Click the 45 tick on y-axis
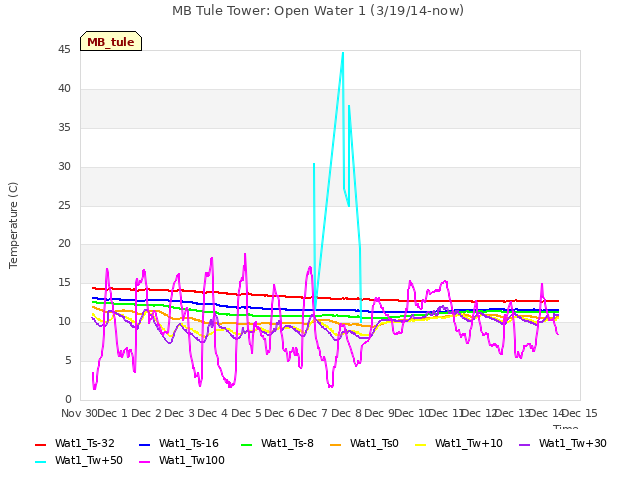640x480 pixels. (64, 50)
